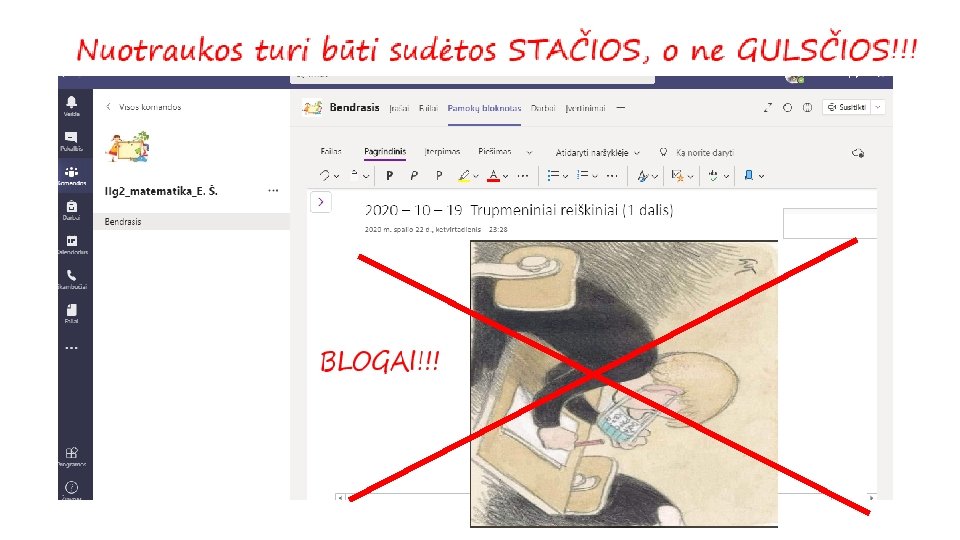Toggle italic formatting
Viewport: 960px width, 540px height.
tap(414, 176)
